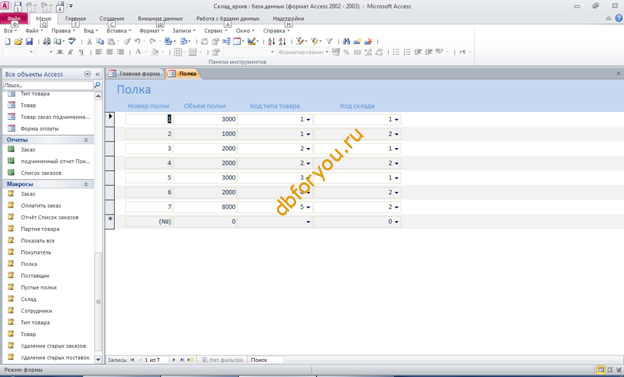Viewport: 624px width, 377px height.
Task: Click the Save floppy disk toolbar icon
Action: [29, 41]
